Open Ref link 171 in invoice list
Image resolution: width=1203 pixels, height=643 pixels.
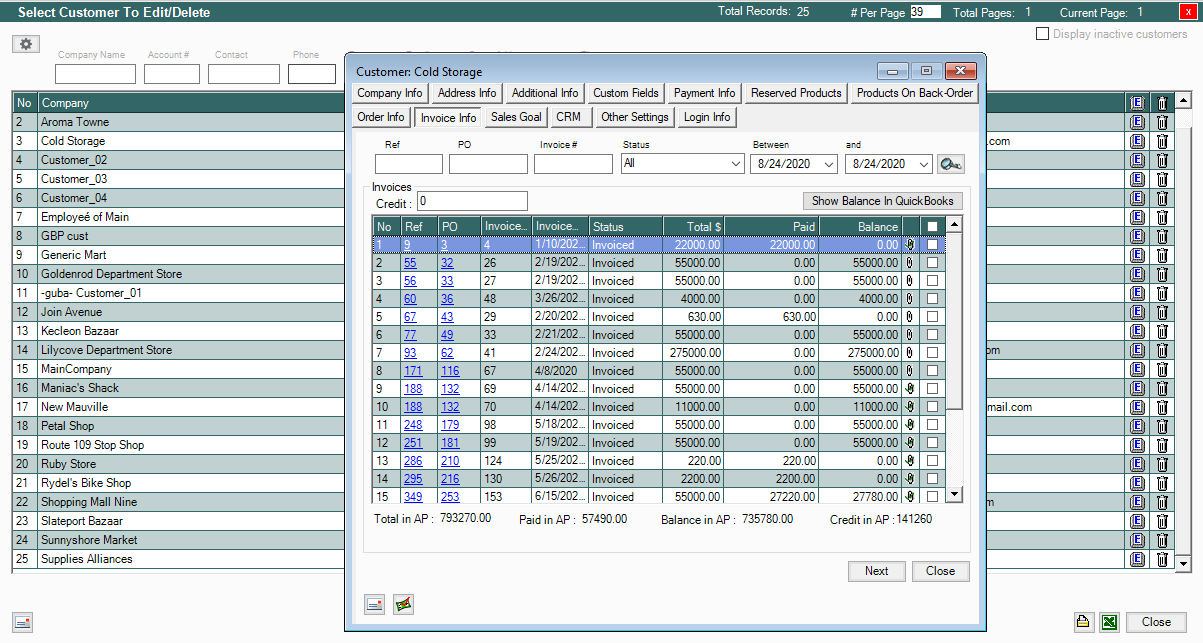(x=413, y=372)
